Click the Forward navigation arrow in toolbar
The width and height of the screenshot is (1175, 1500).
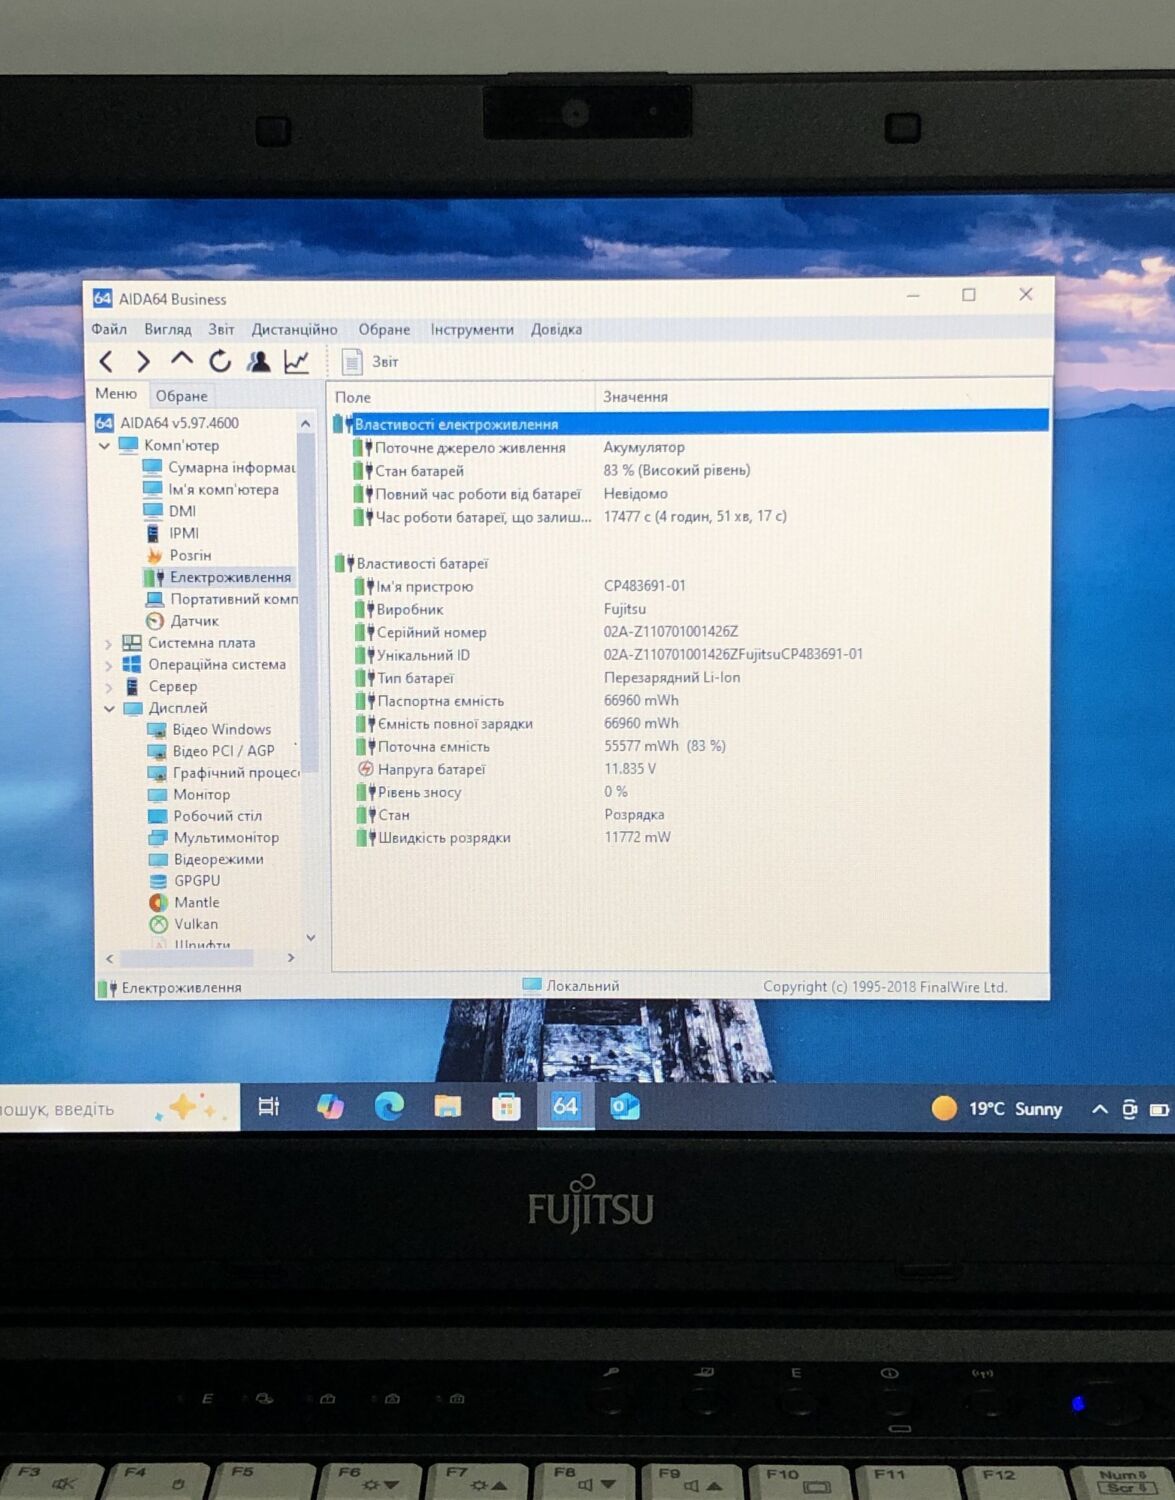point(143,362)
